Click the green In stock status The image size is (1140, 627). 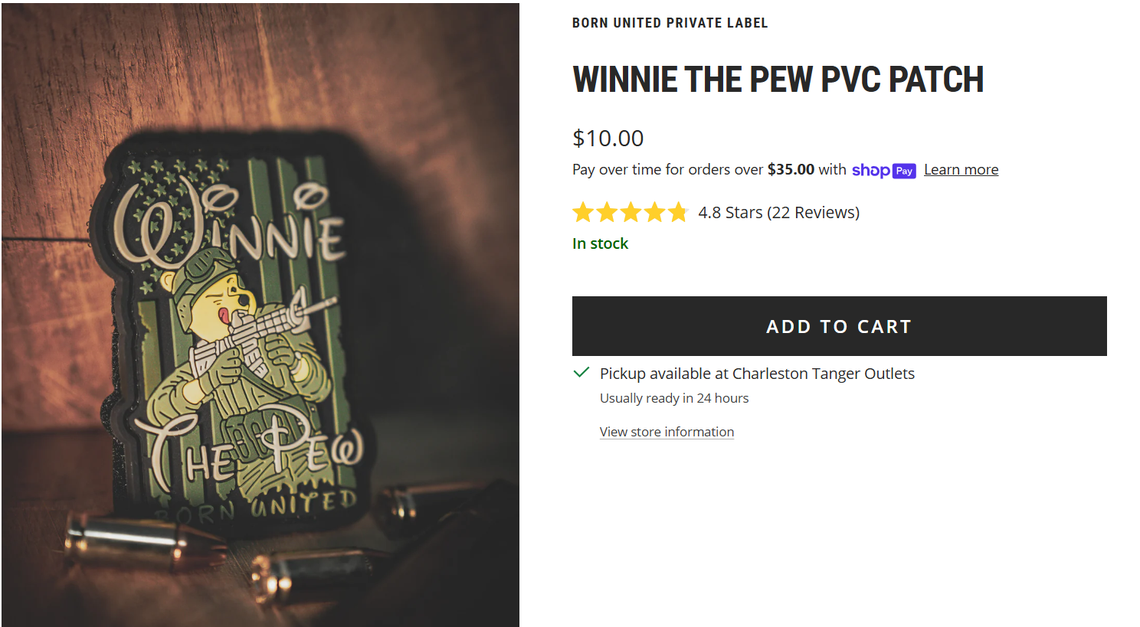click(x=600, y=243)
